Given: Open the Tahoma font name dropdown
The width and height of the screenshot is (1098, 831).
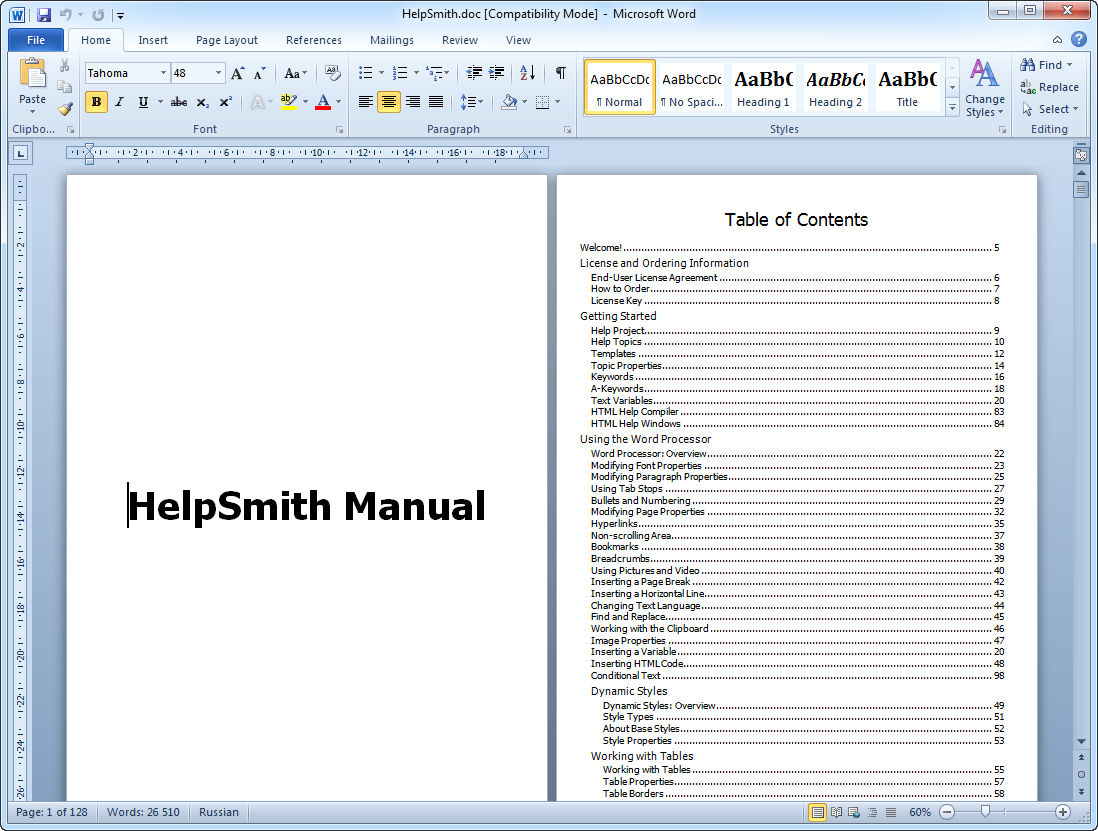Looking at the screenshot, I should pyautogui.click(x=163, y=73).
